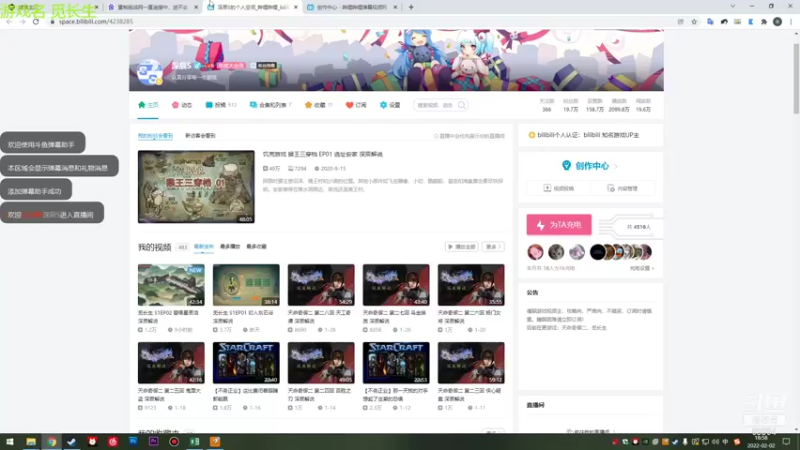Click the 粉丝数 19.7万 fans counter

point(570,106)
